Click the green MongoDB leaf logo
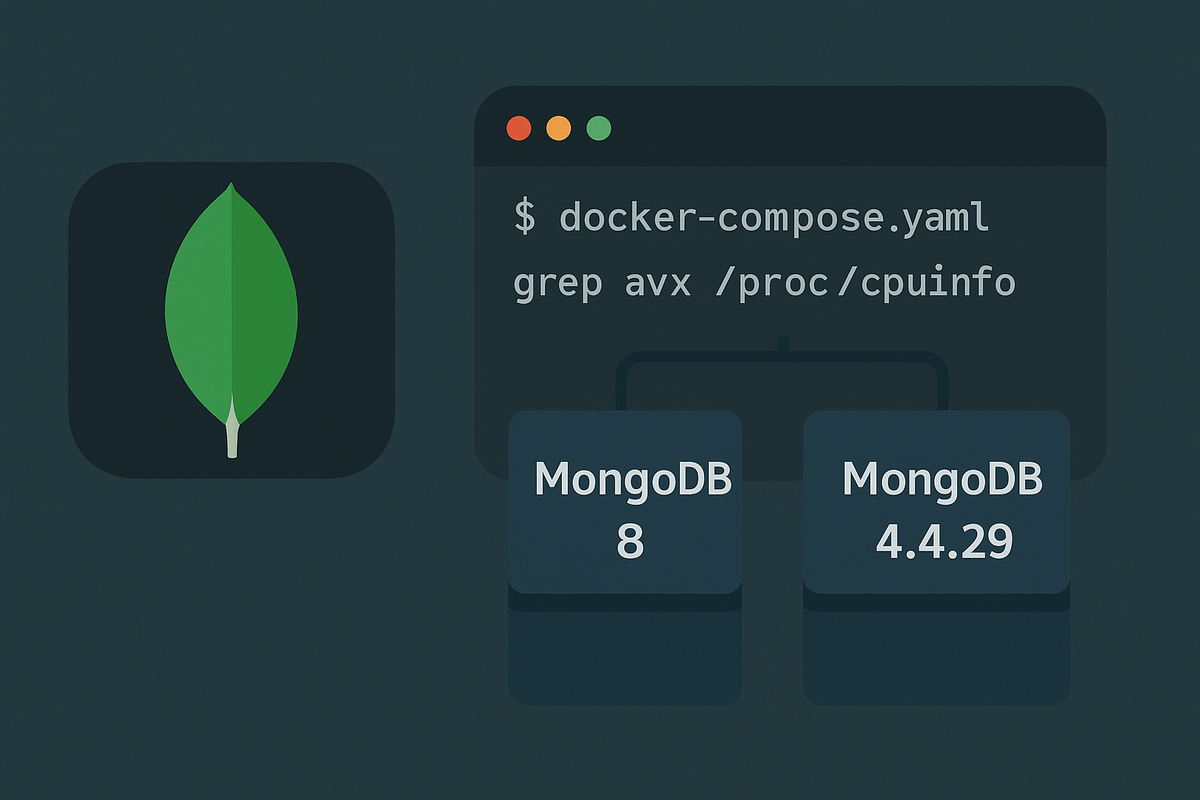The width and height of the screenshot is (1200, 800). (231, 310)
